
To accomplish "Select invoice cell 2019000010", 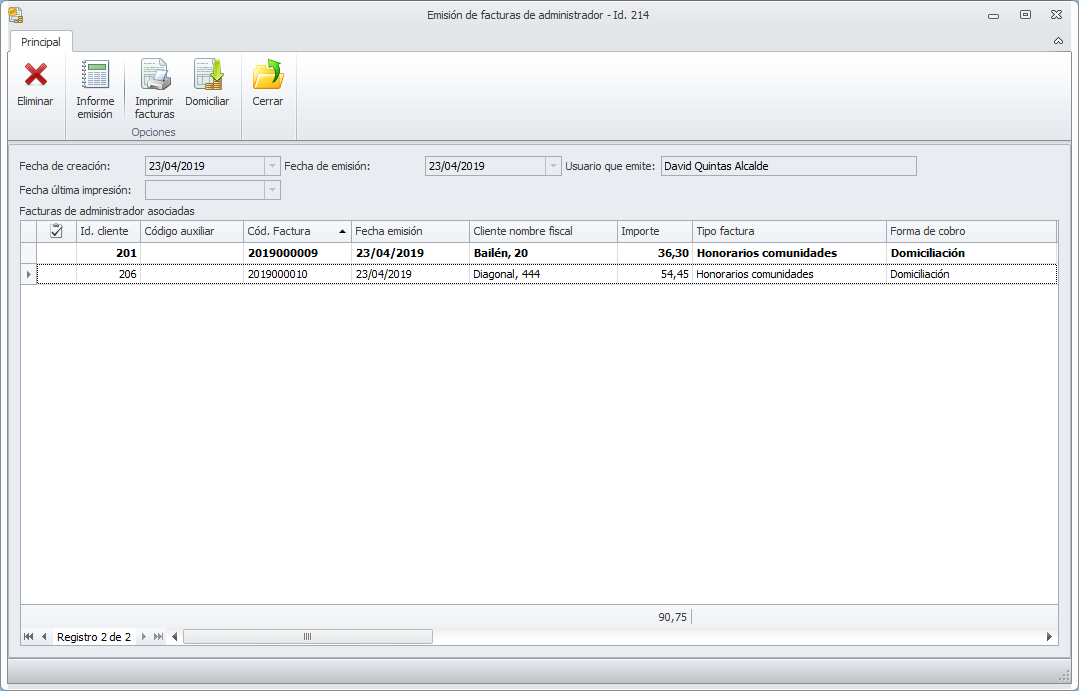I will pyautogui.click(x=297, y=274).
